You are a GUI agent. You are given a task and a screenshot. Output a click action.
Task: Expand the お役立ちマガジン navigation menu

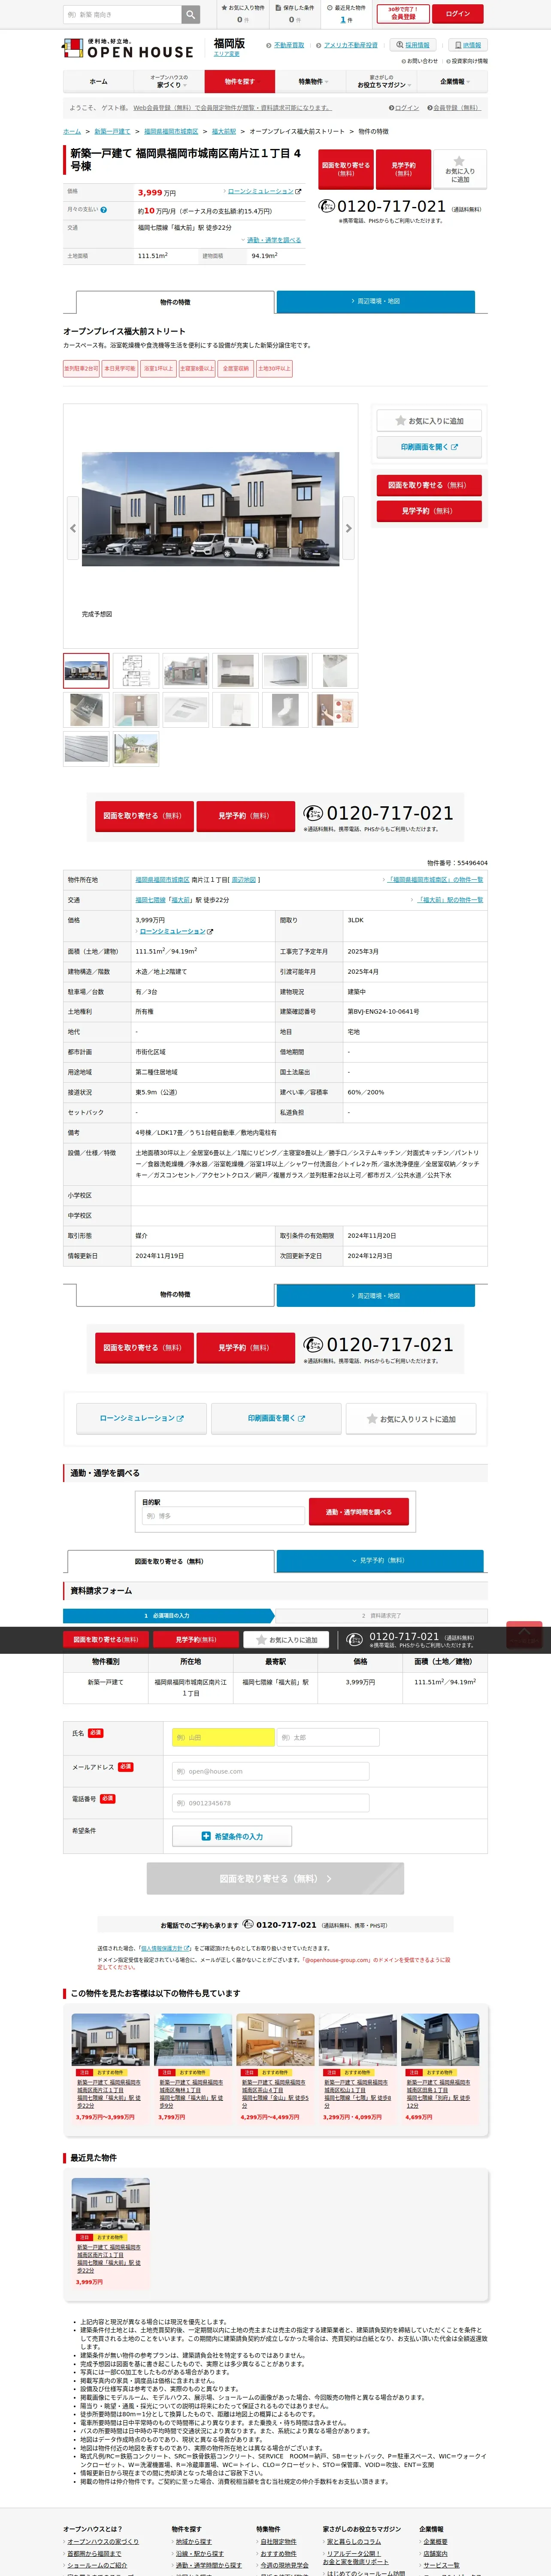coord(381,81)
